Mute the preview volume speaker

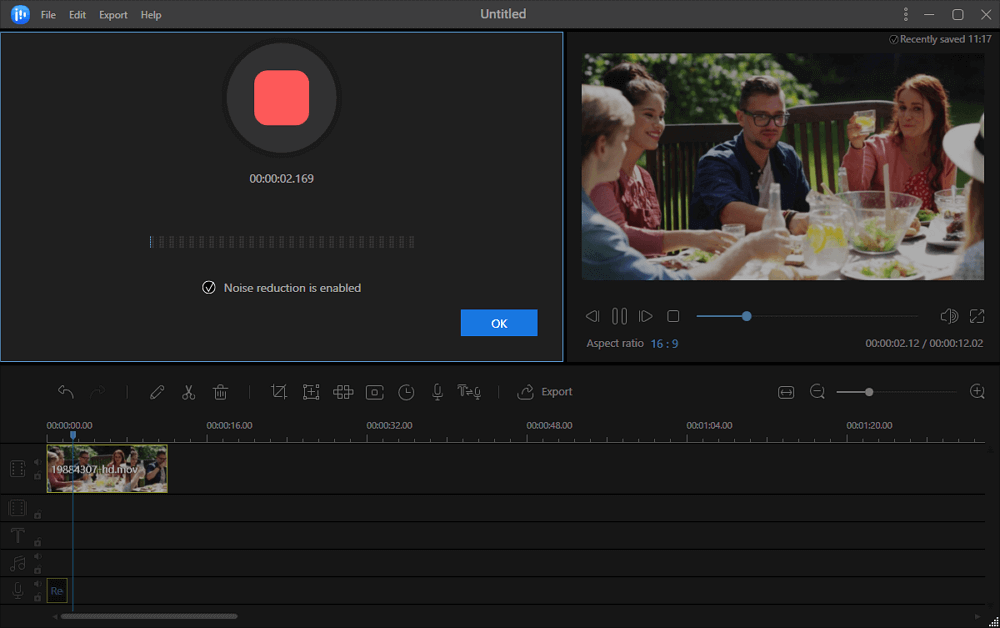pyautogui.click(x=949, y=316)
